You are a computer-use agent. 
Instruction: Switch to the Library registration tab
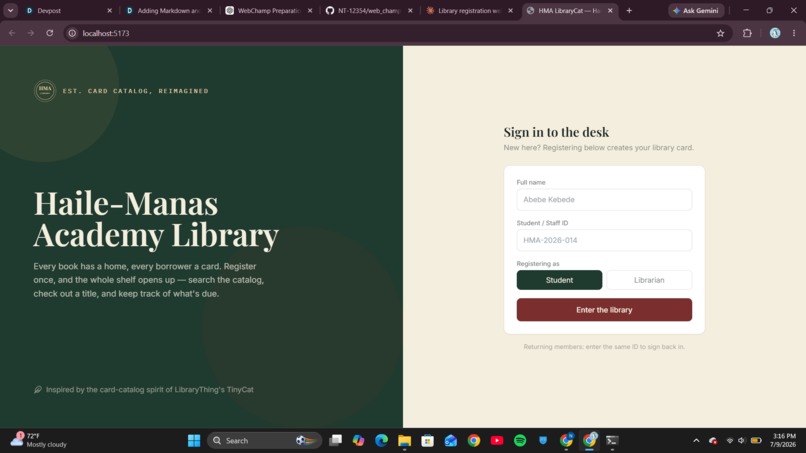click(x=468, y=10)
